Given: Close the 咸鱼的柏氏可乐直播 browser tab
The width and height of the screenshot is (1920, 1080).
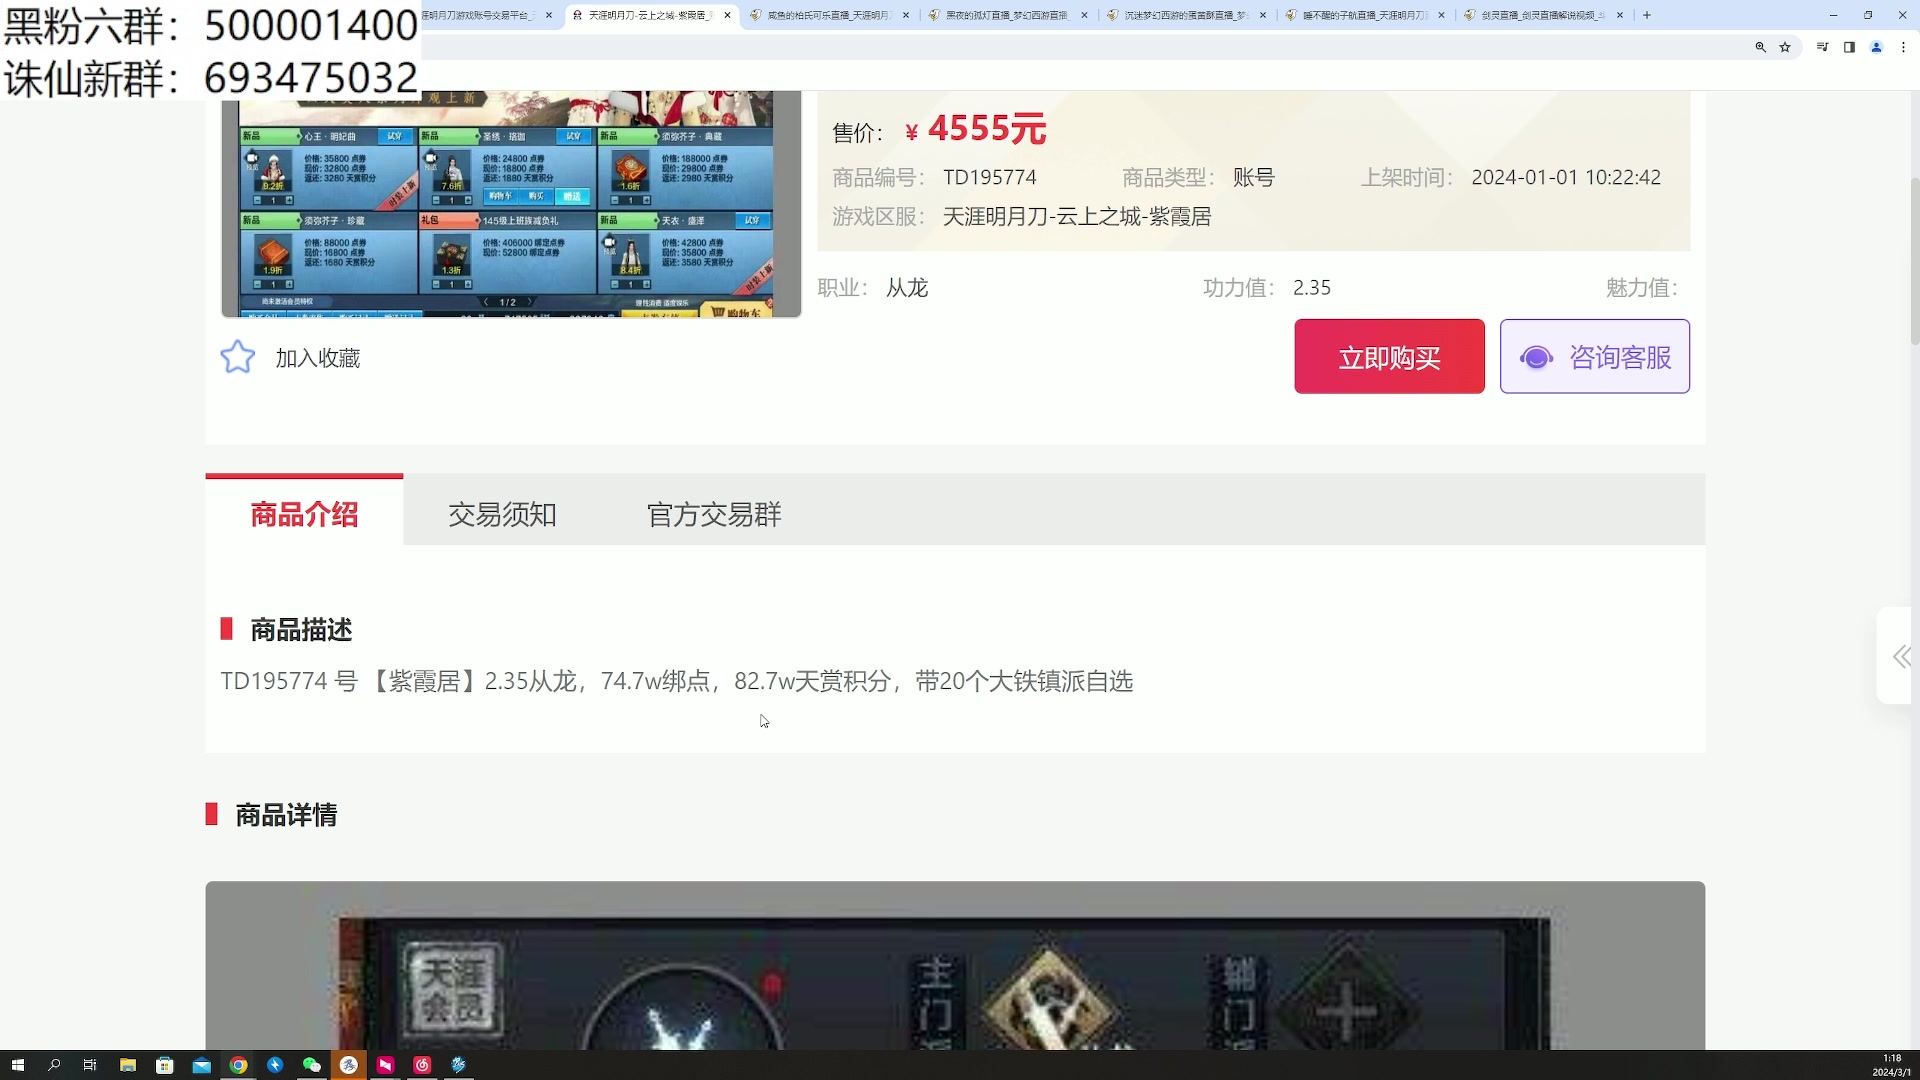Looking at the screenshot, I should [906, 15].
